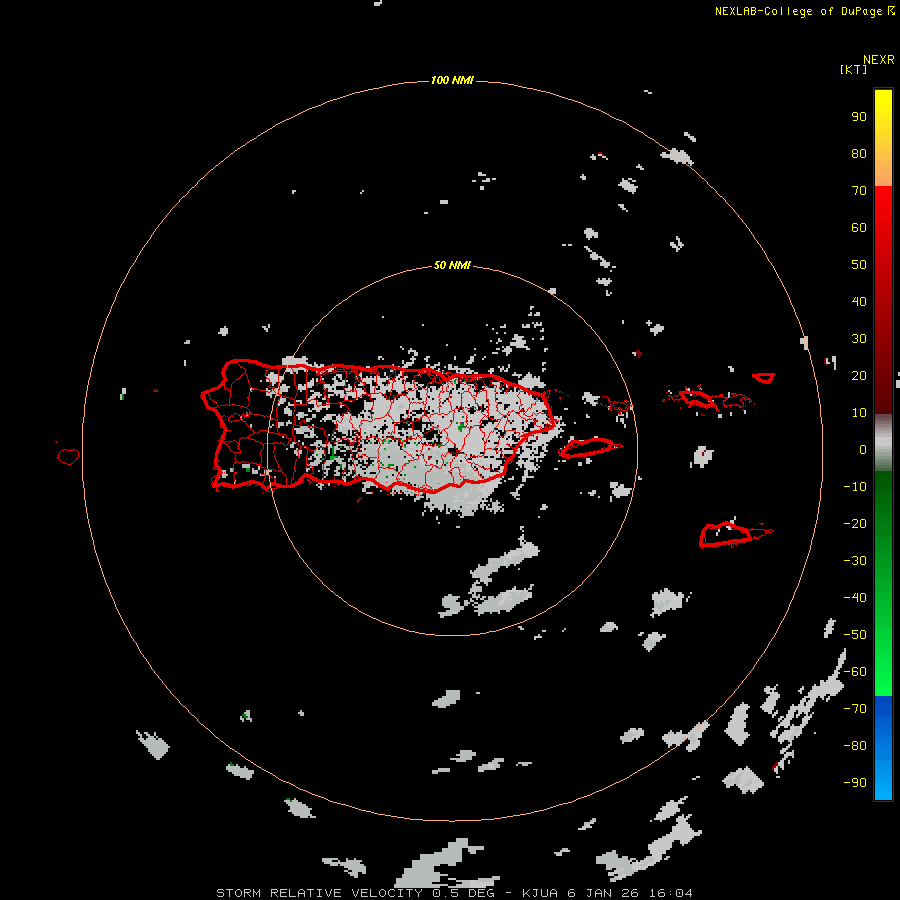The height and width of the screenshot is (900, 900).
Task: Click the -20 value on velocity scale
Action: click(855, 523)
